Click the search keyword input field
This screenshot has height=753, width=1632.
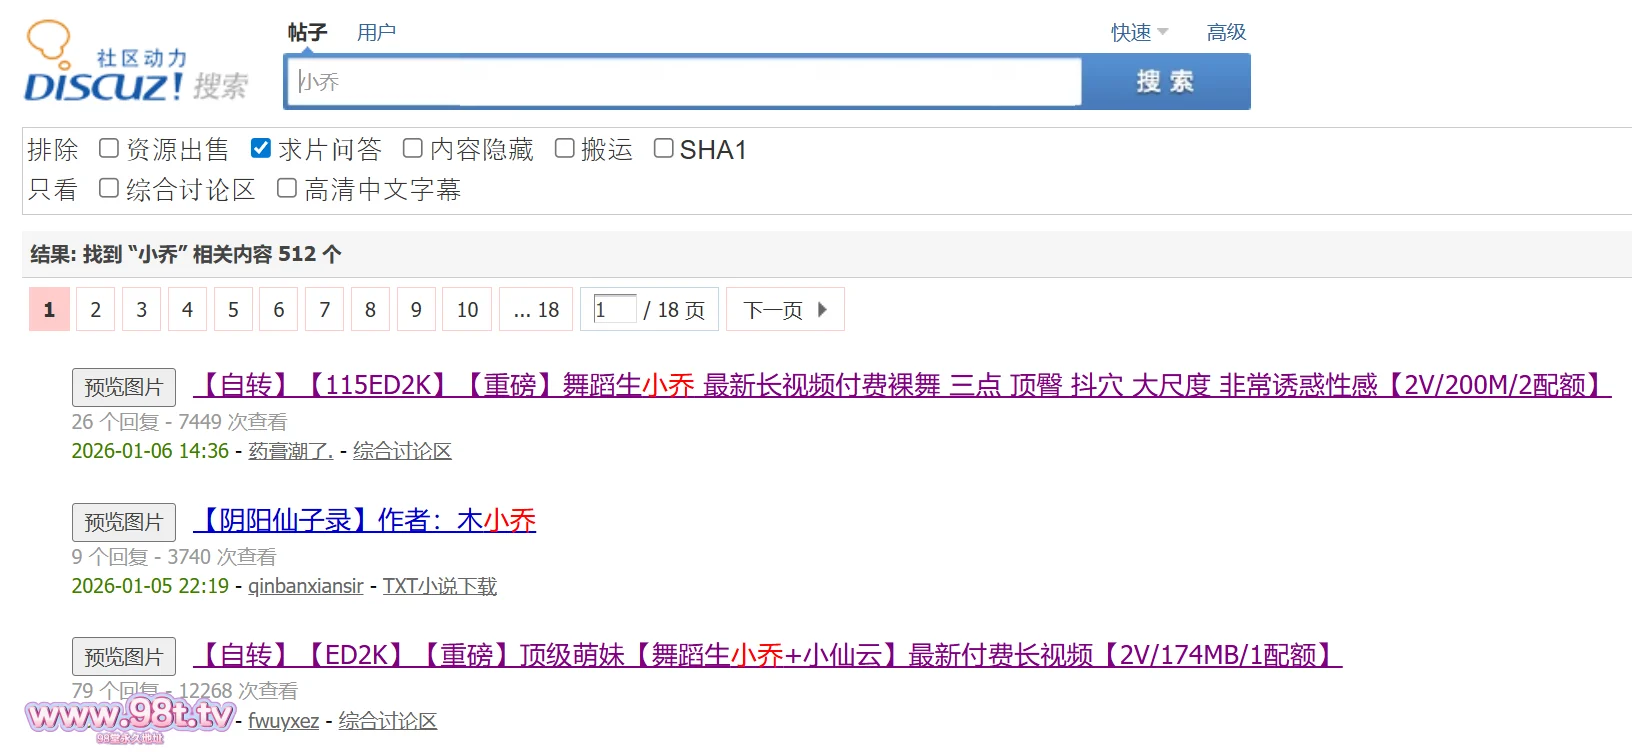click(684, 82)
